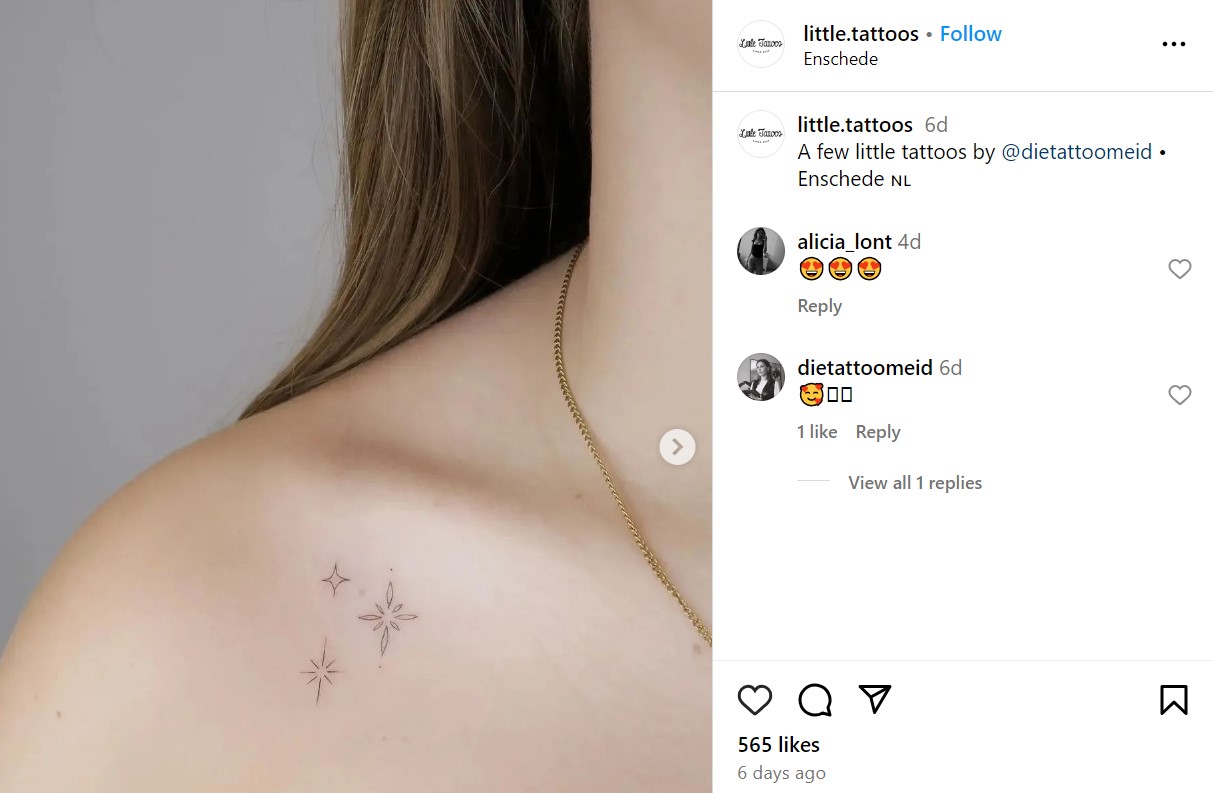The image size is (1213, 793).
Task: Like the post using the heart icon
Action: click(x=754, y=700)
